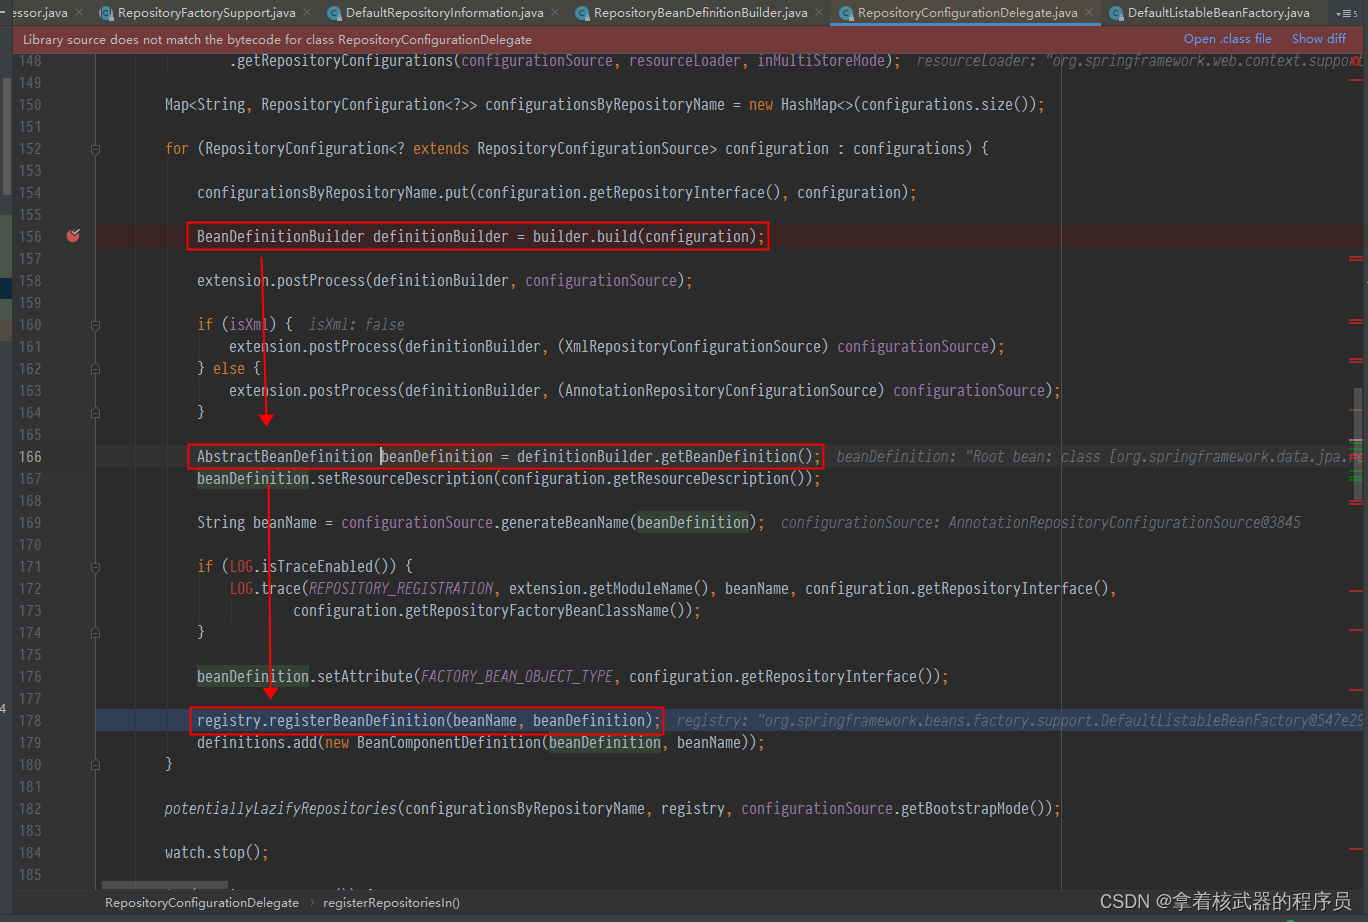
Task: Click line number 166 in the gutter
Action: (x=30, y=456)
